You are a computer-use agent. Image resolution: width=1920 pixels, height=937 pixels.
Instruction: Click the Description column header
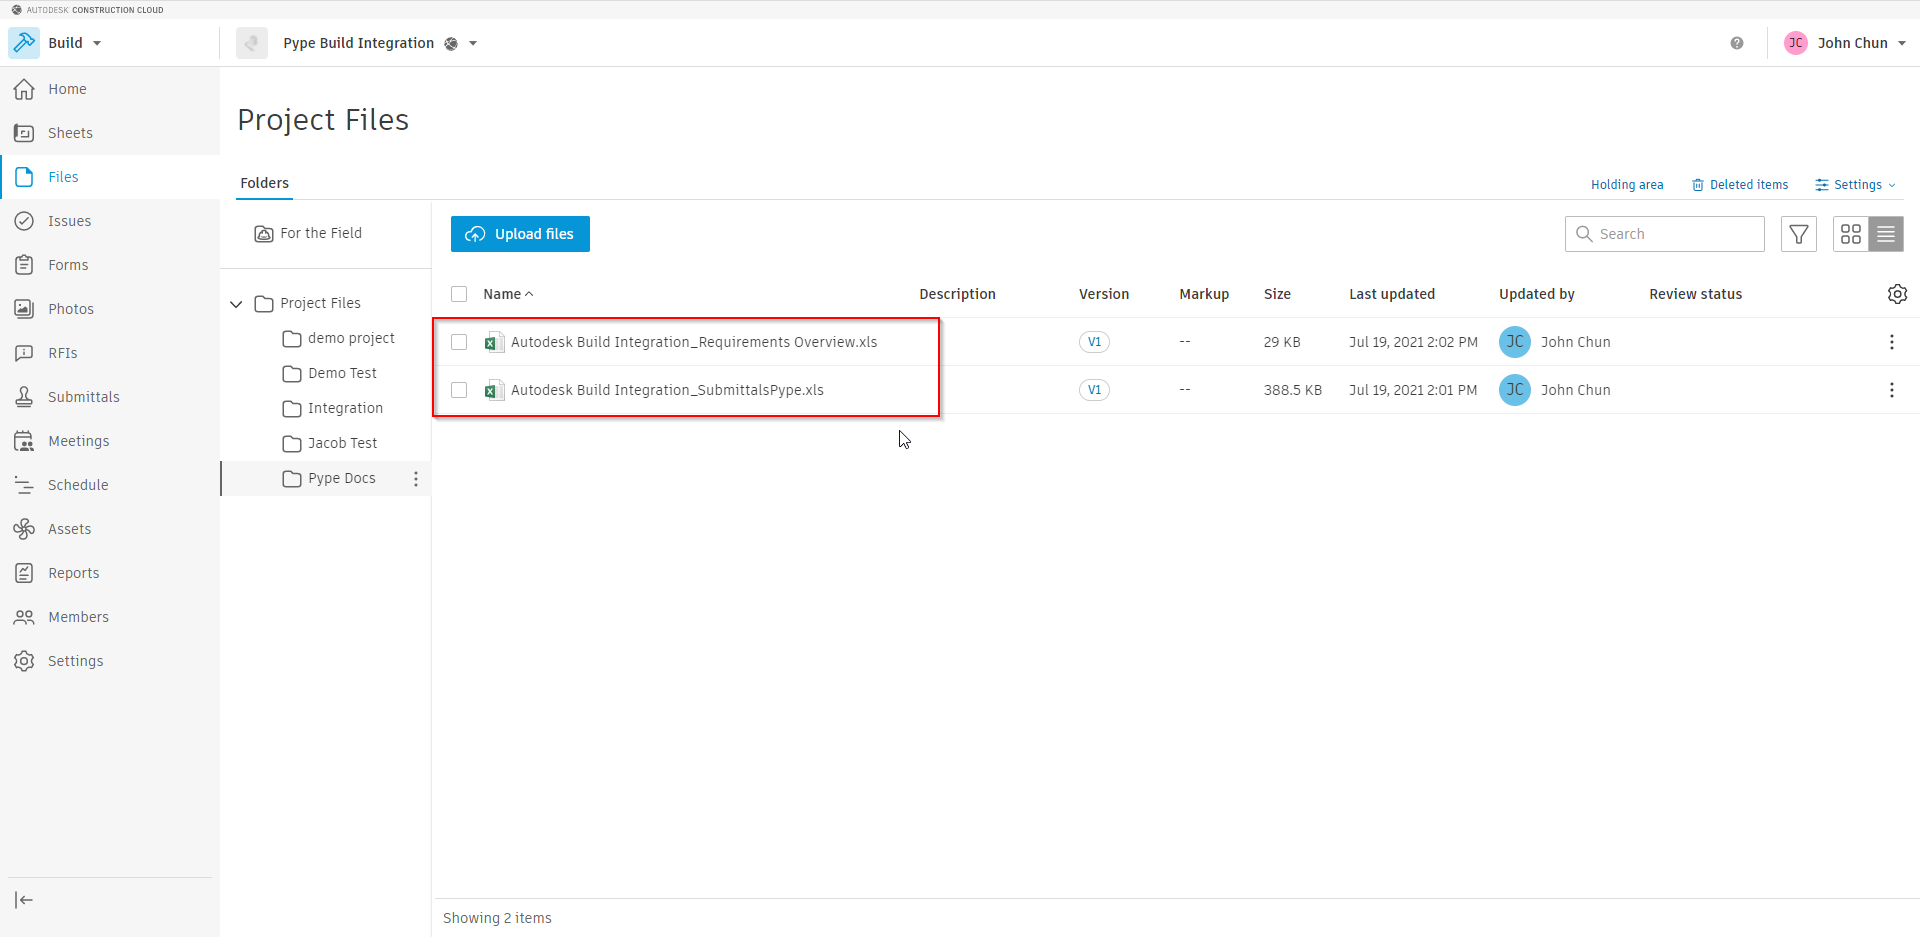957,294
